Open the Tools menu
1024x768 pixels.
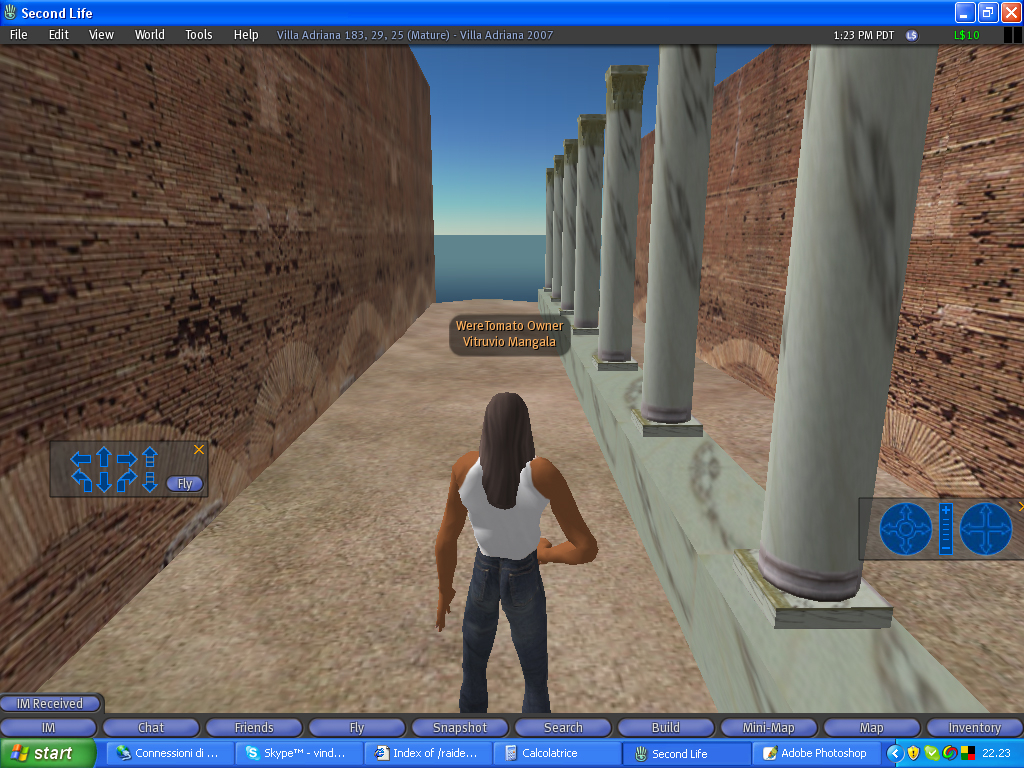coord(198,35)
